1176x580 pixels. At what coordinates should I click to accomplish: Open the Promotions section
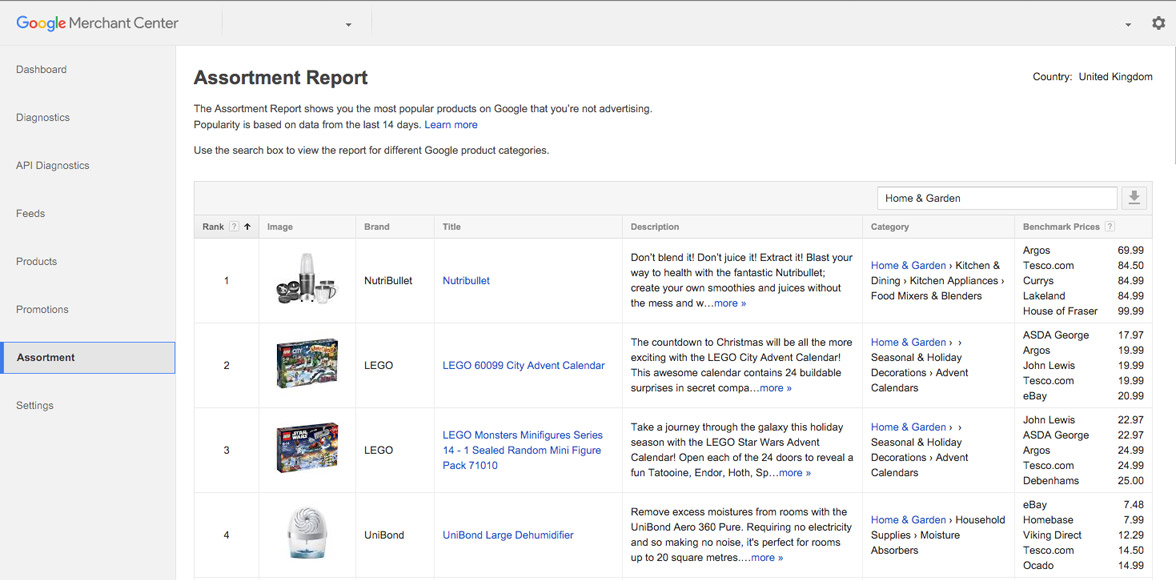click(x=42, y=310)
